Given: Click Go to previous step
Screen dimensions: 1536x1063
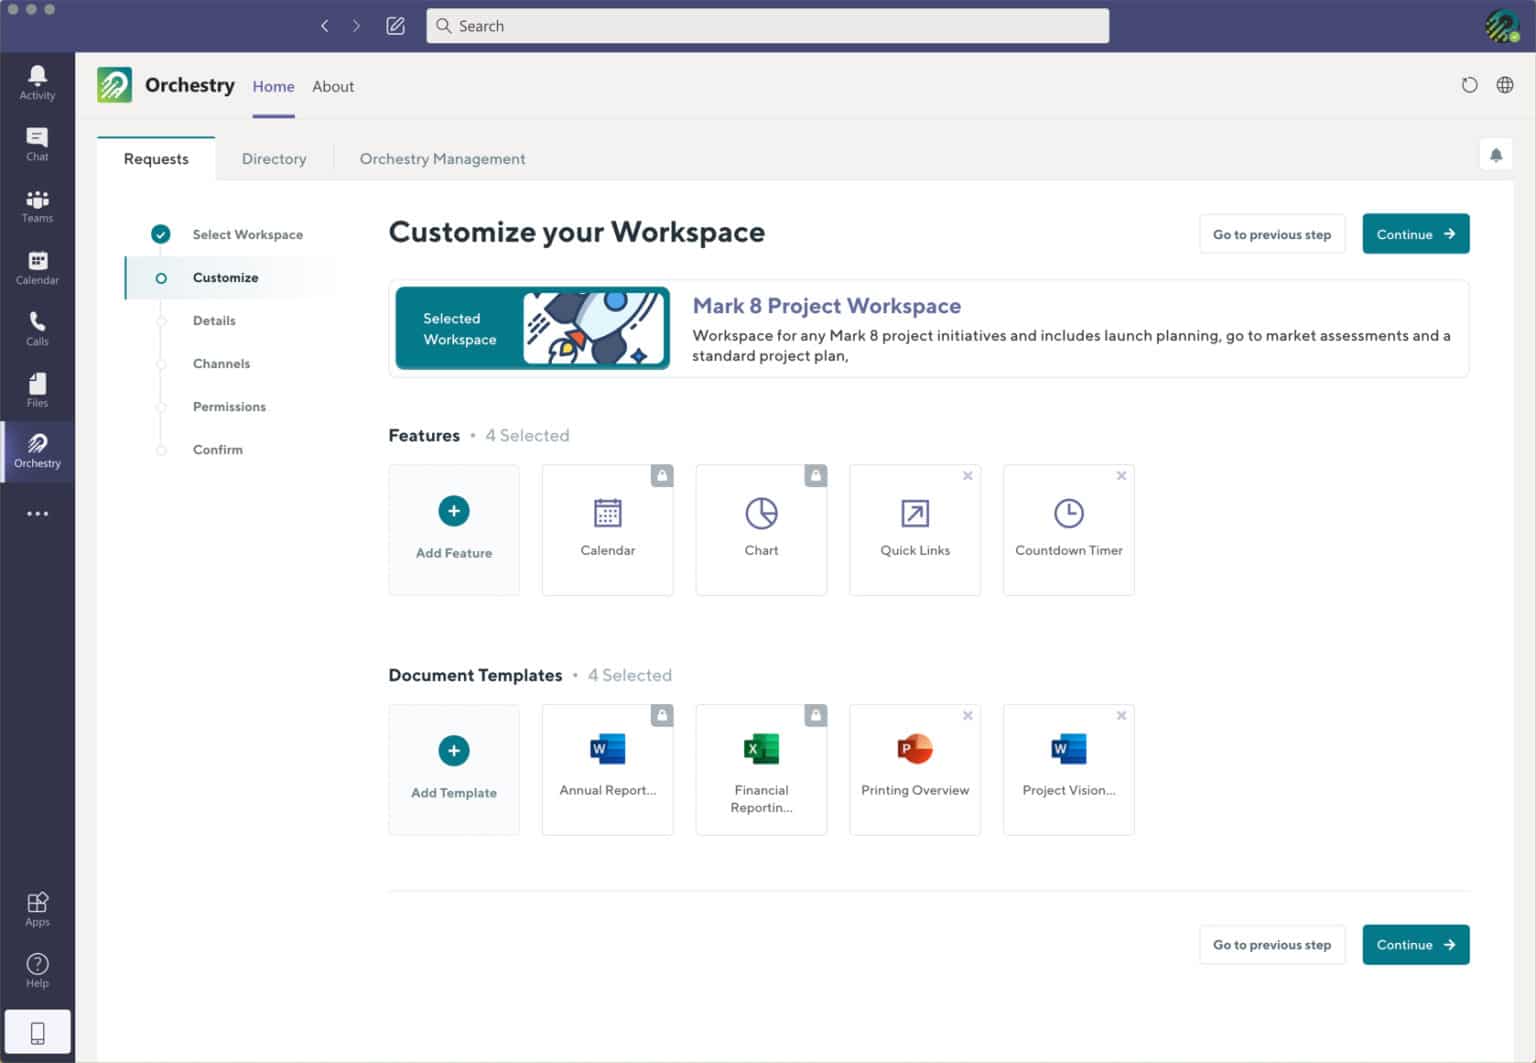Looking at the screenshot, I should pos(1271,233).
